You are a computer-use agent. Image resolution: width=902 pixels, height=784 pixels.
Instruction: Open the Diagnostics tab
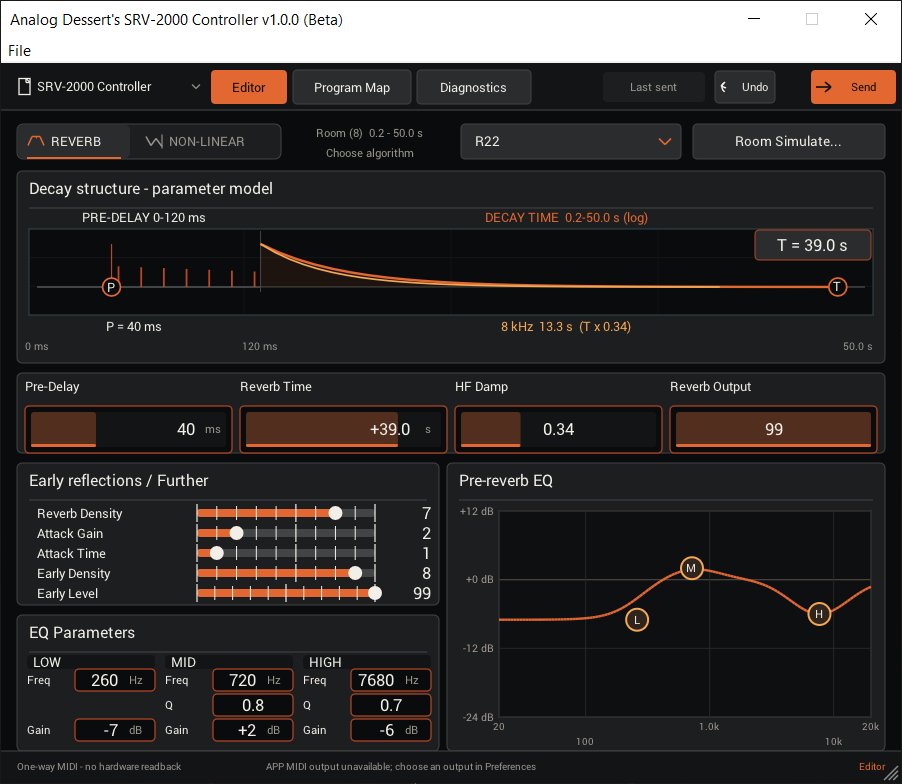click(473, 87)
